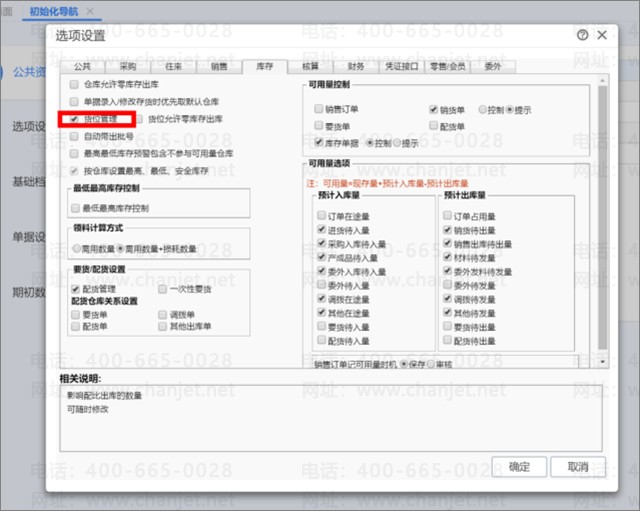The image size is (640, 511).
Task: Enable 仓库允许零库存出库 checkbox
Action: click(x=75, y=86)
